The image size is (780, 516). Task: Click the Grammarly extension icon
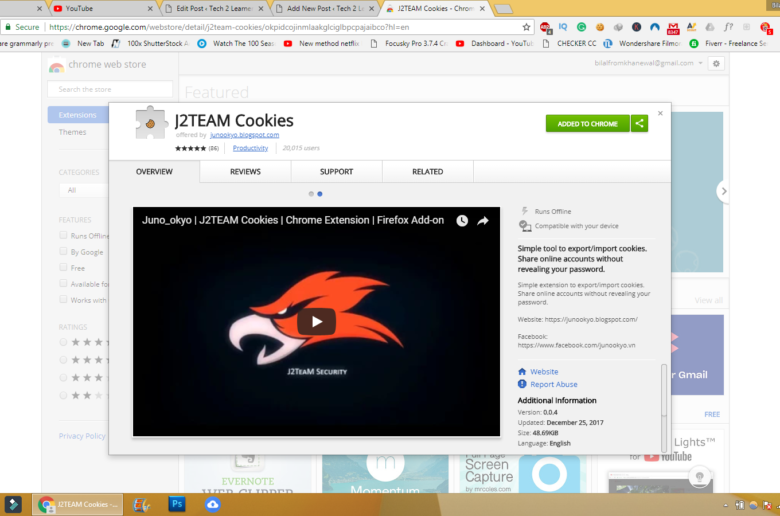point(581,27)
